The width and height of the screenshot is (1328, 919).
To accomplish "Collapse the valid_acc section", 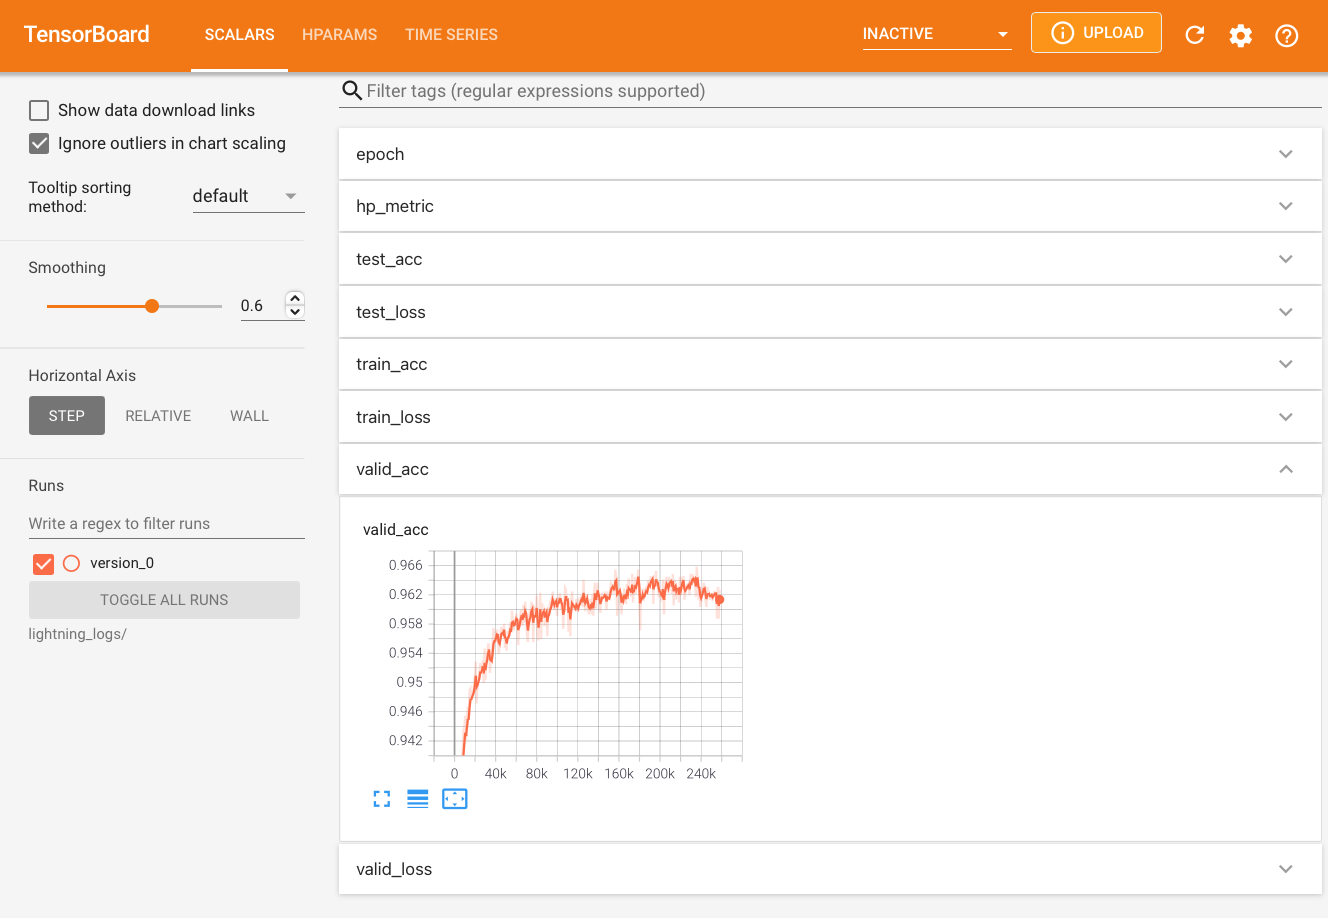I will (x=830, y=469).
